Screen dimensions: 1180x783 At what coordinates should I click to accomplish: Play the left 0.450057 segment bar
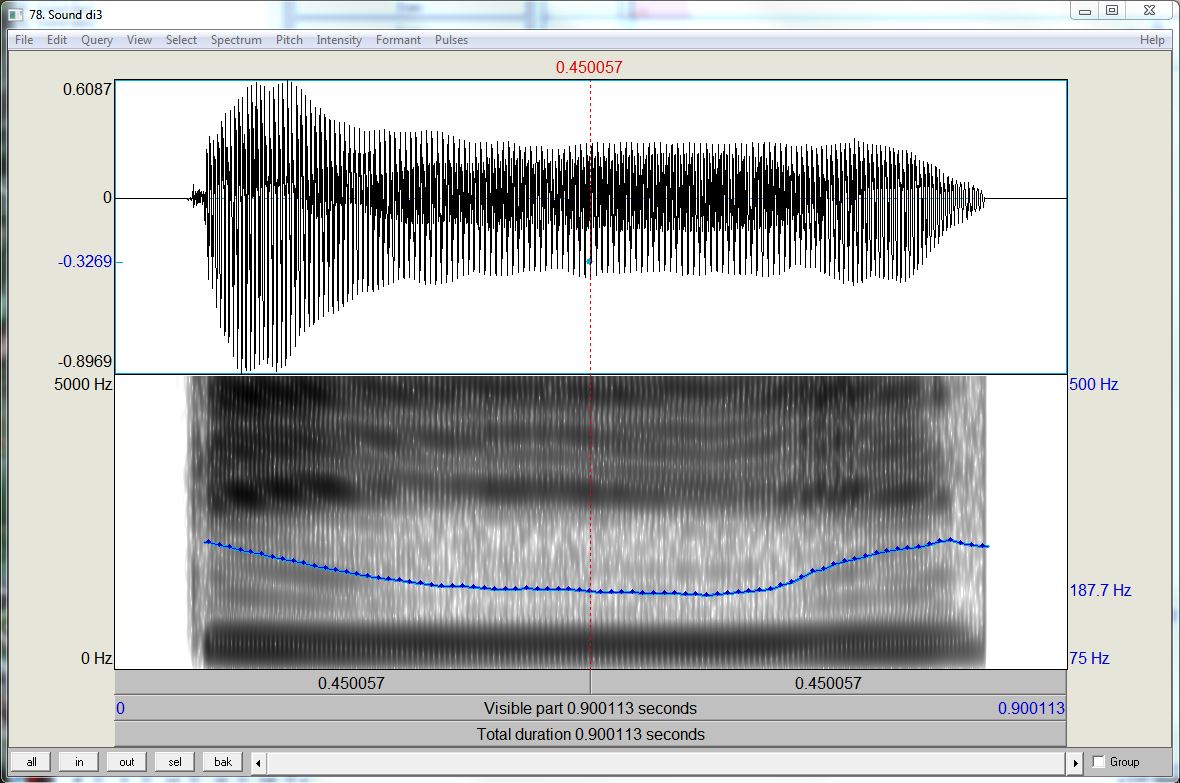pyautogui.click(x=352, y=683)
